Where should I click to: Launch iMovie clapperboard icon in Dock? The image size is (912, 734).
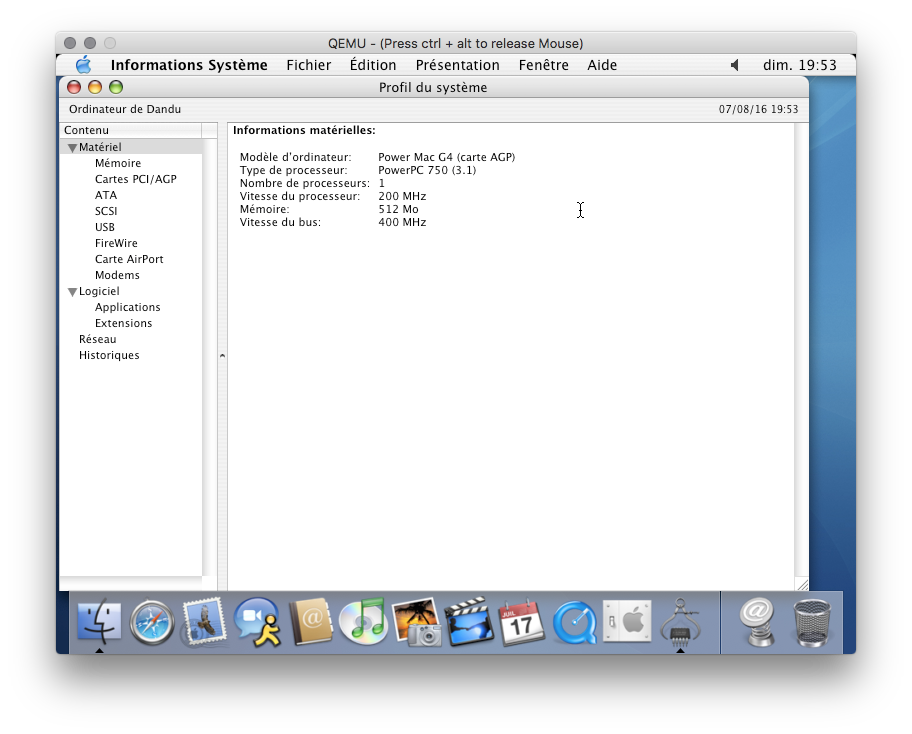pos(469,621)
